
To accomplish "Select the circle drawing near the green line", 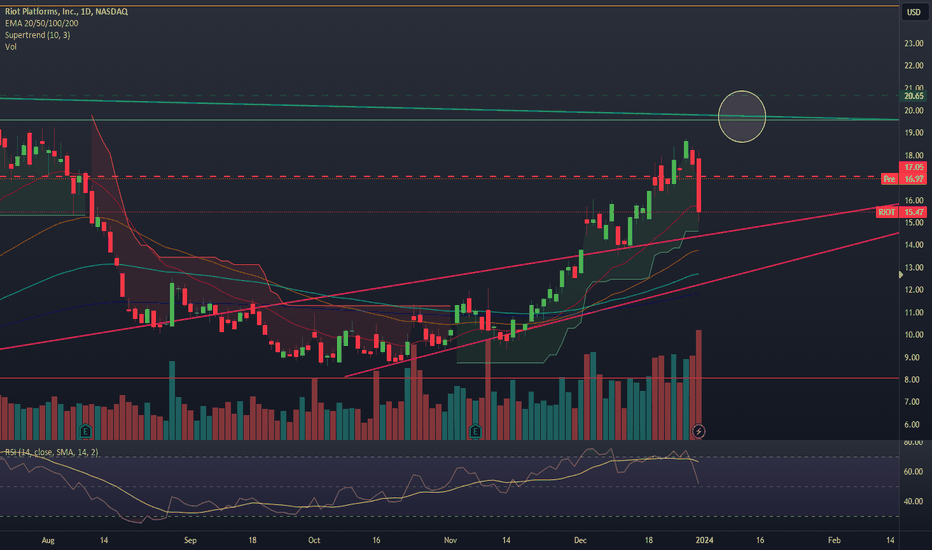I will [742, 117].
